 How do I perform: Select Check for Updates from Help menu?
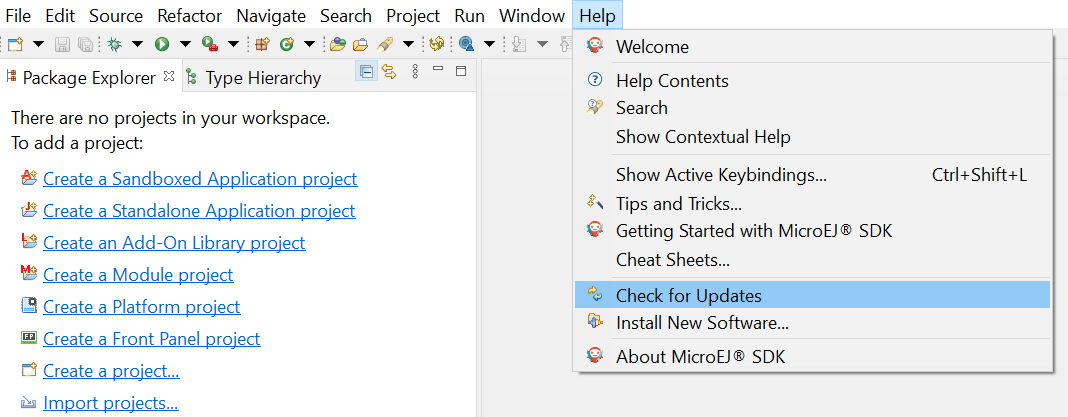tap(688, 295)
